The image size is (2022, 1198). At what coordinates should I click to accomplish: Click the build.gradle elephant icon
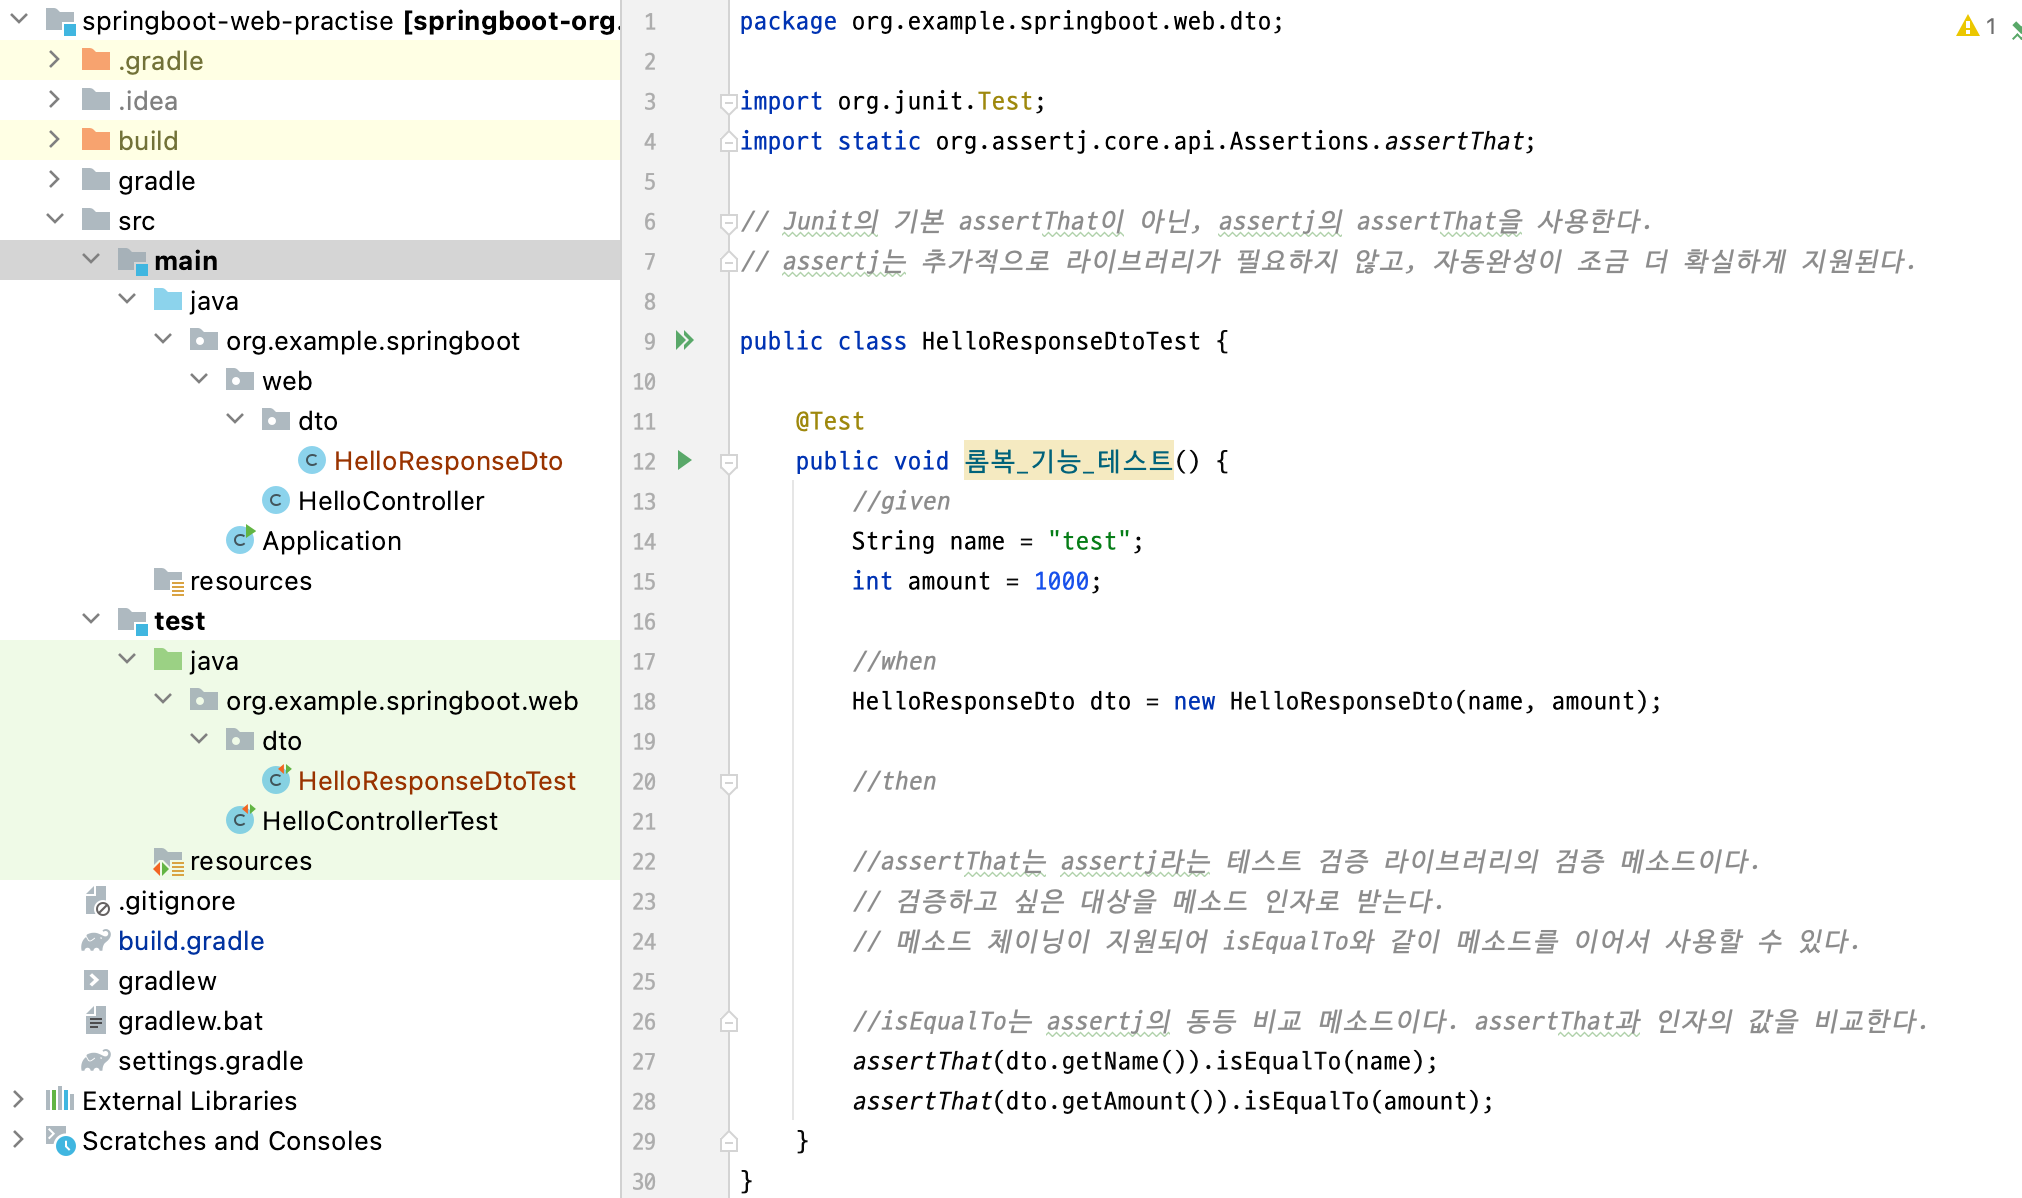coord(96,940)
